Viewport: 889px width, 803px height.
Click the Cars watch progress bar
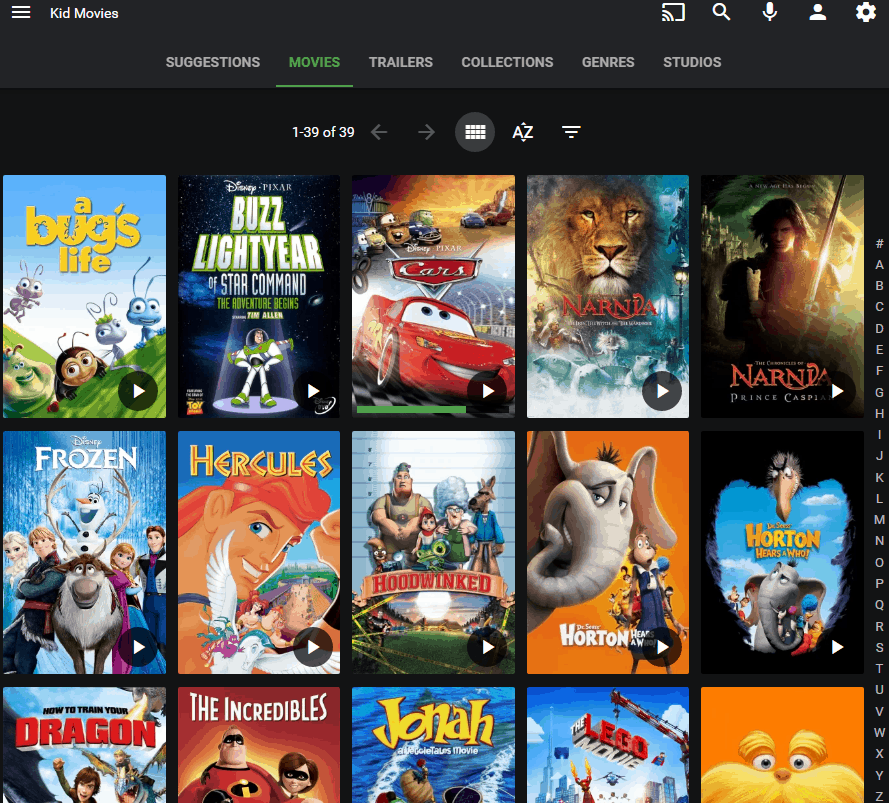pyautogui.click(x=433, y=409)
